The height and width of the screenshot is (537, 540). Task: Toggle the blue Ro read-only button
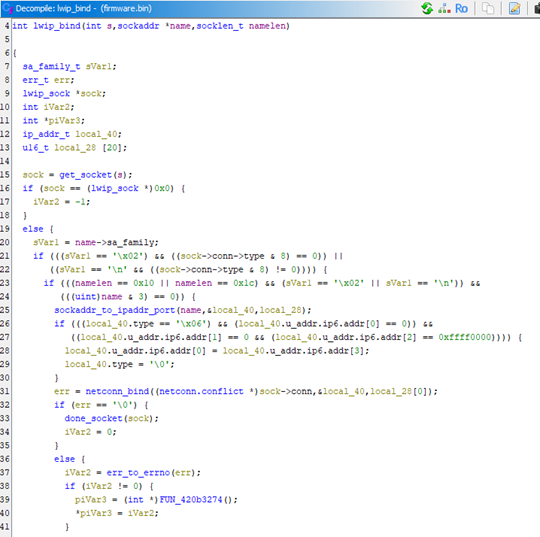(461, 8)
